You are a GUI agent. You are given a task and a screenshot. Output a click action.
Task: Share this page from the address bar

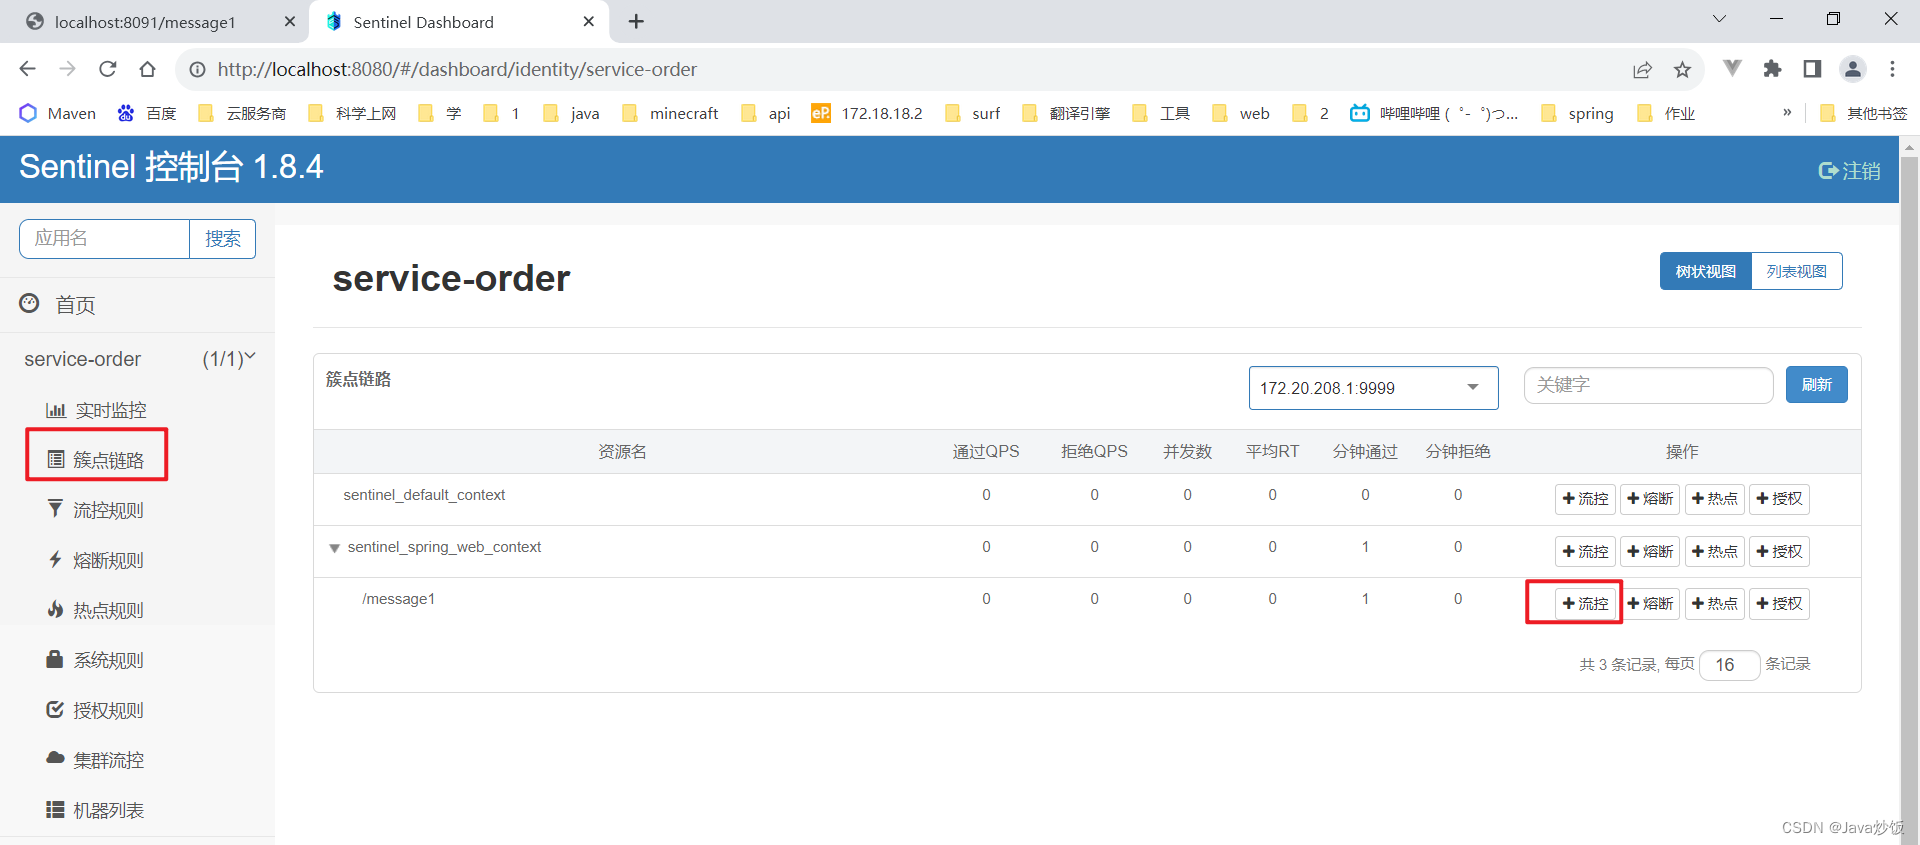coord(1642,69)
